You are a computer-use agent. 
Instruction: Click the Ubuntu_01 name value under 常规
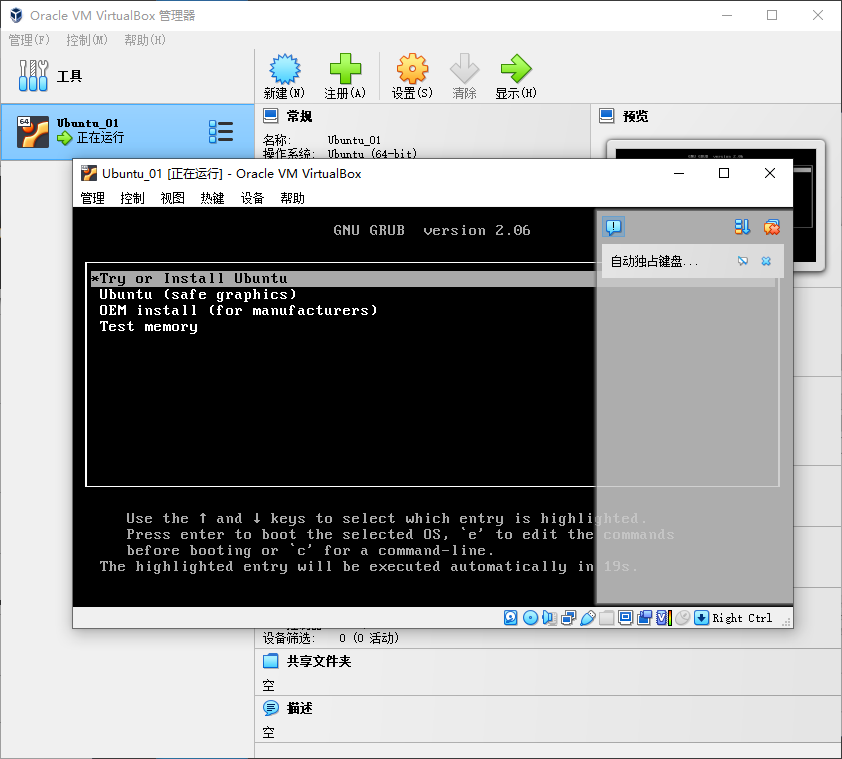click(354, 140)
